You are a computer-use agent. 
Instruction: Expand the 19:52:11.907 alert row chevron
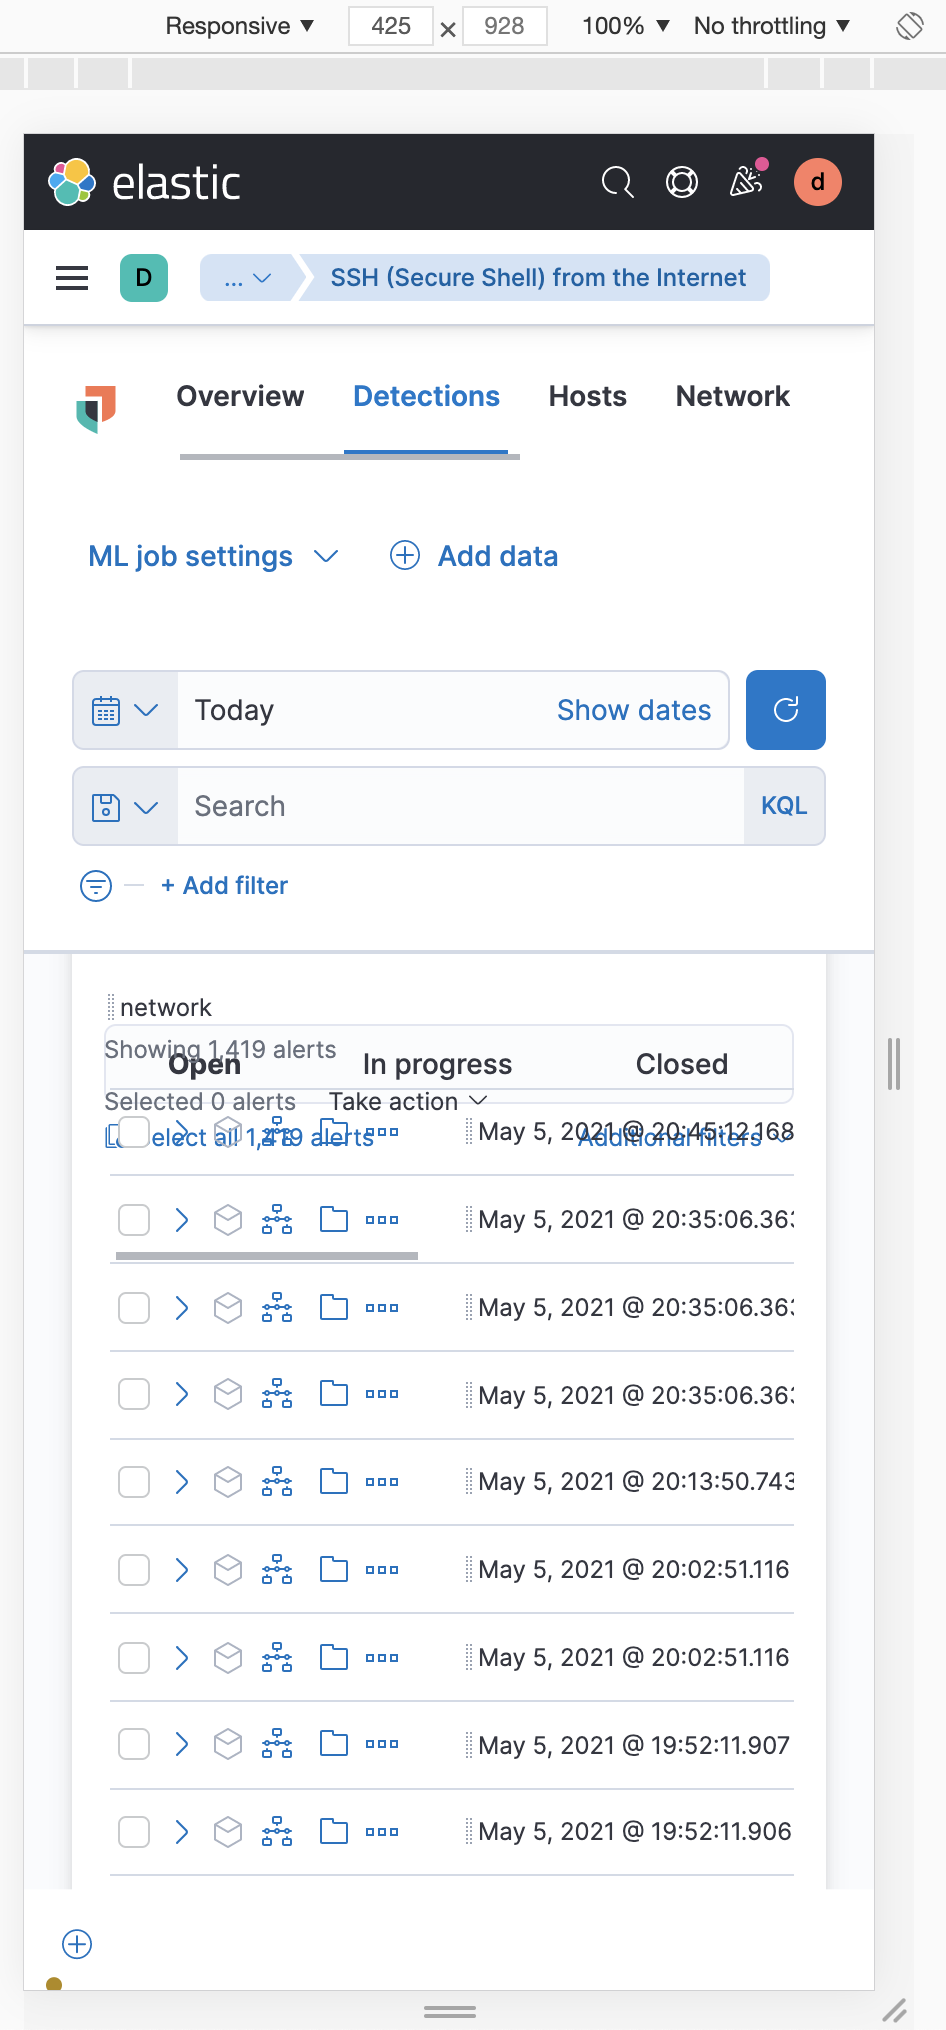click(x=182, y=1744)
